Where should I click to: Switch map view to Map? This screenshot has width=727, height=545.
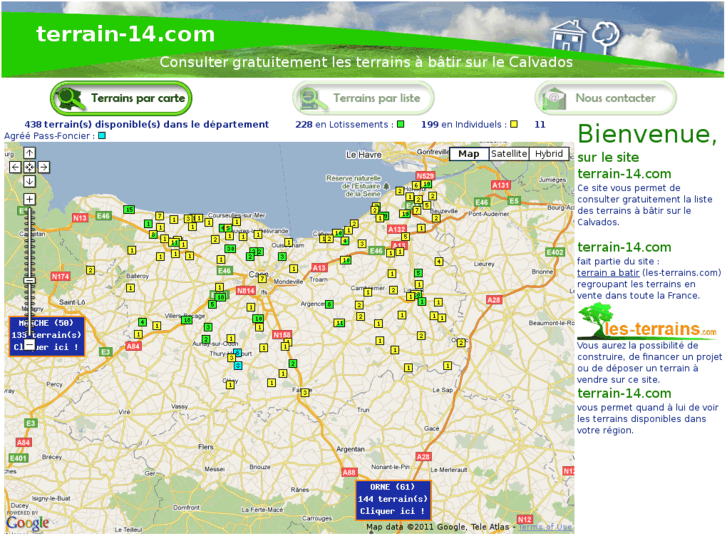coord(469,154)
